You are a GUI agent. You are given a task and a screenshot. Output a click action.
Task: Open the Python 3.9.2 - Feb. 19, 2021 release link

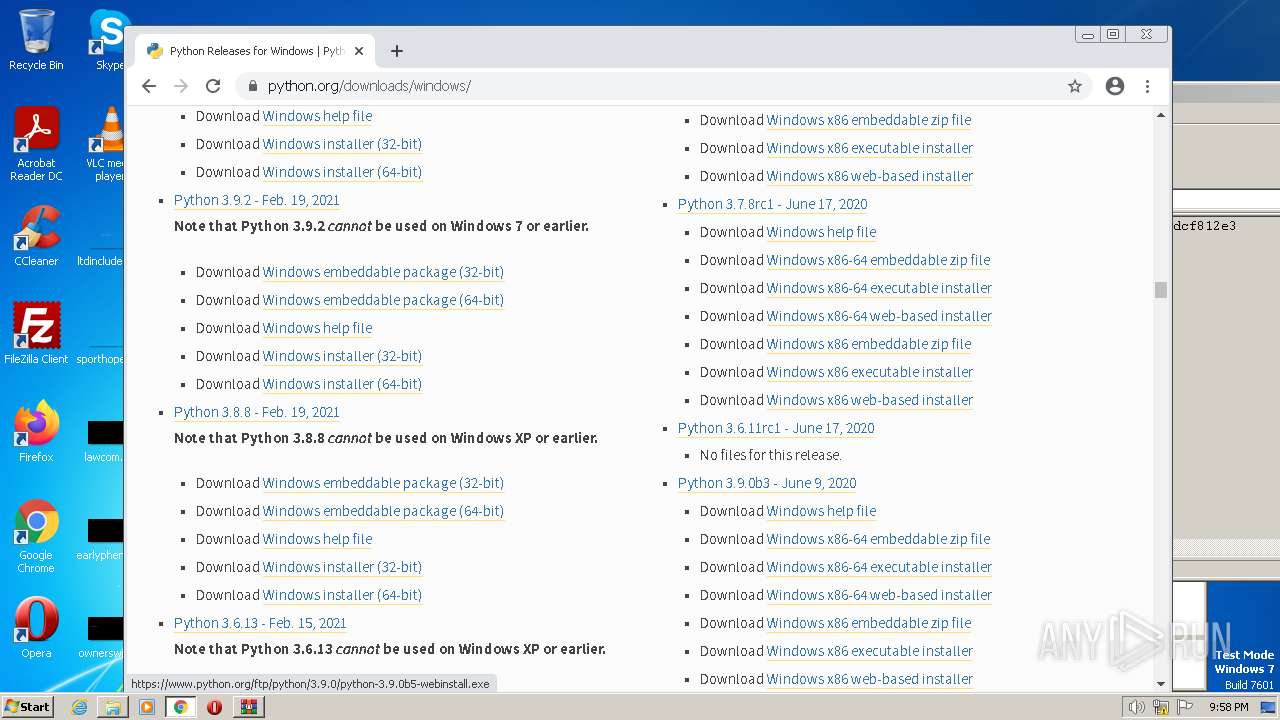tap(257, 200)
